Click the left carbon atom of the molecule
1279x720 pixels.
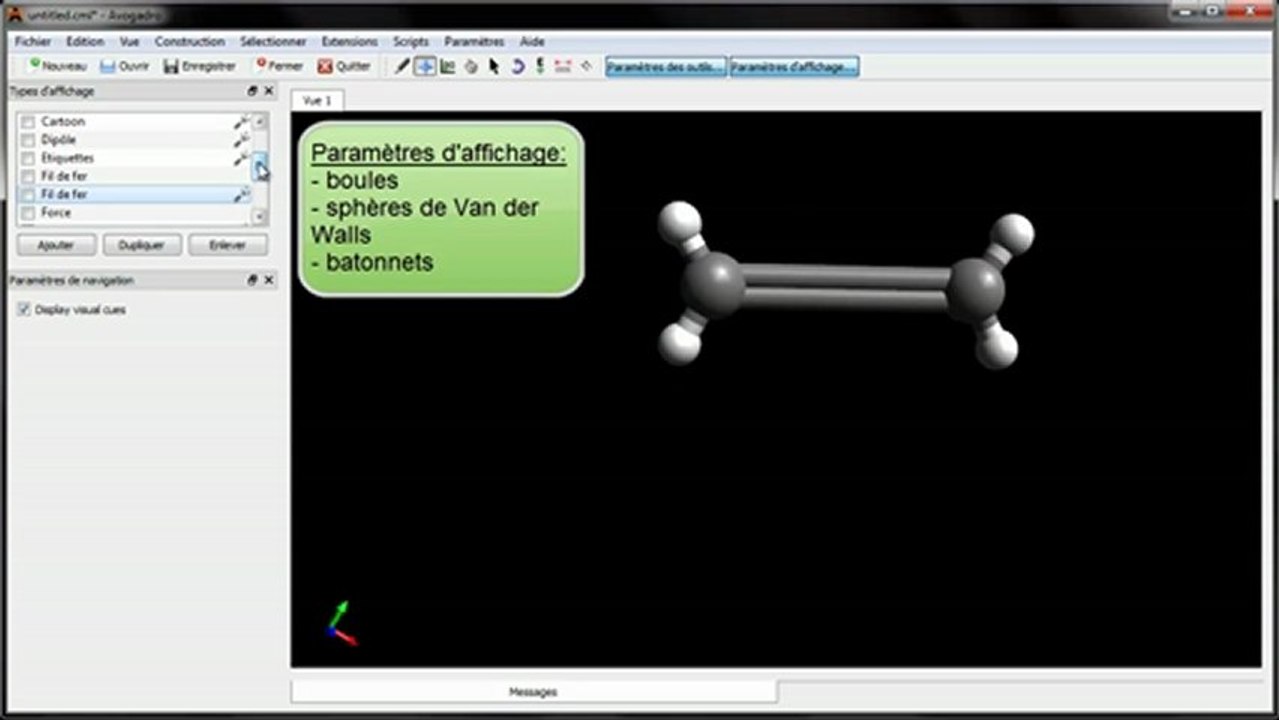(x=714, y=287)
